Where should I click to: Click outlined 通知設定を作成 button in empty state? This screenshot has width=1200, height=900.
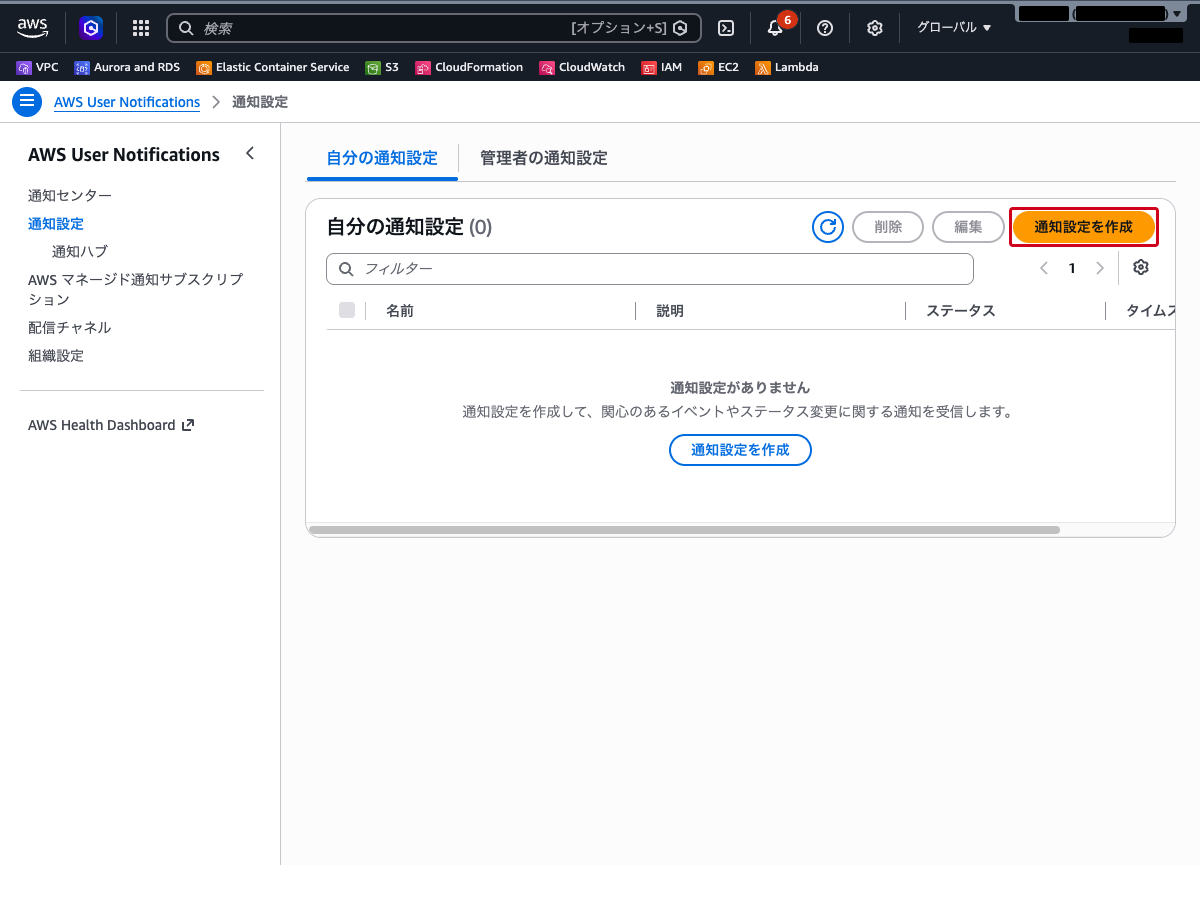point(740,450)
